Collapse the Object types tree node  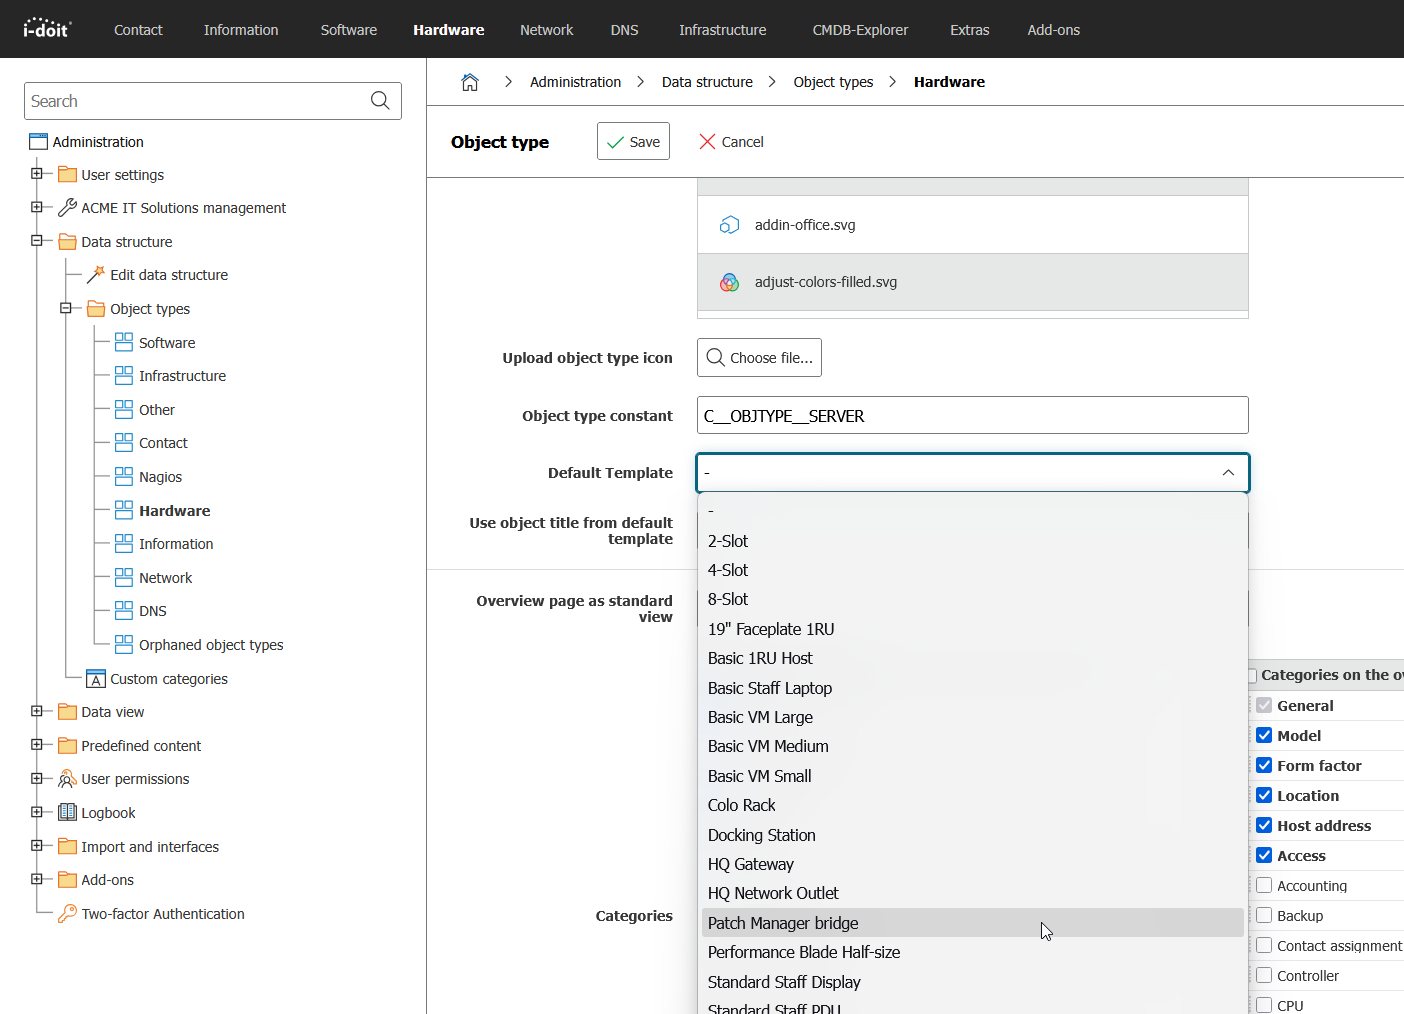point(66,308)
